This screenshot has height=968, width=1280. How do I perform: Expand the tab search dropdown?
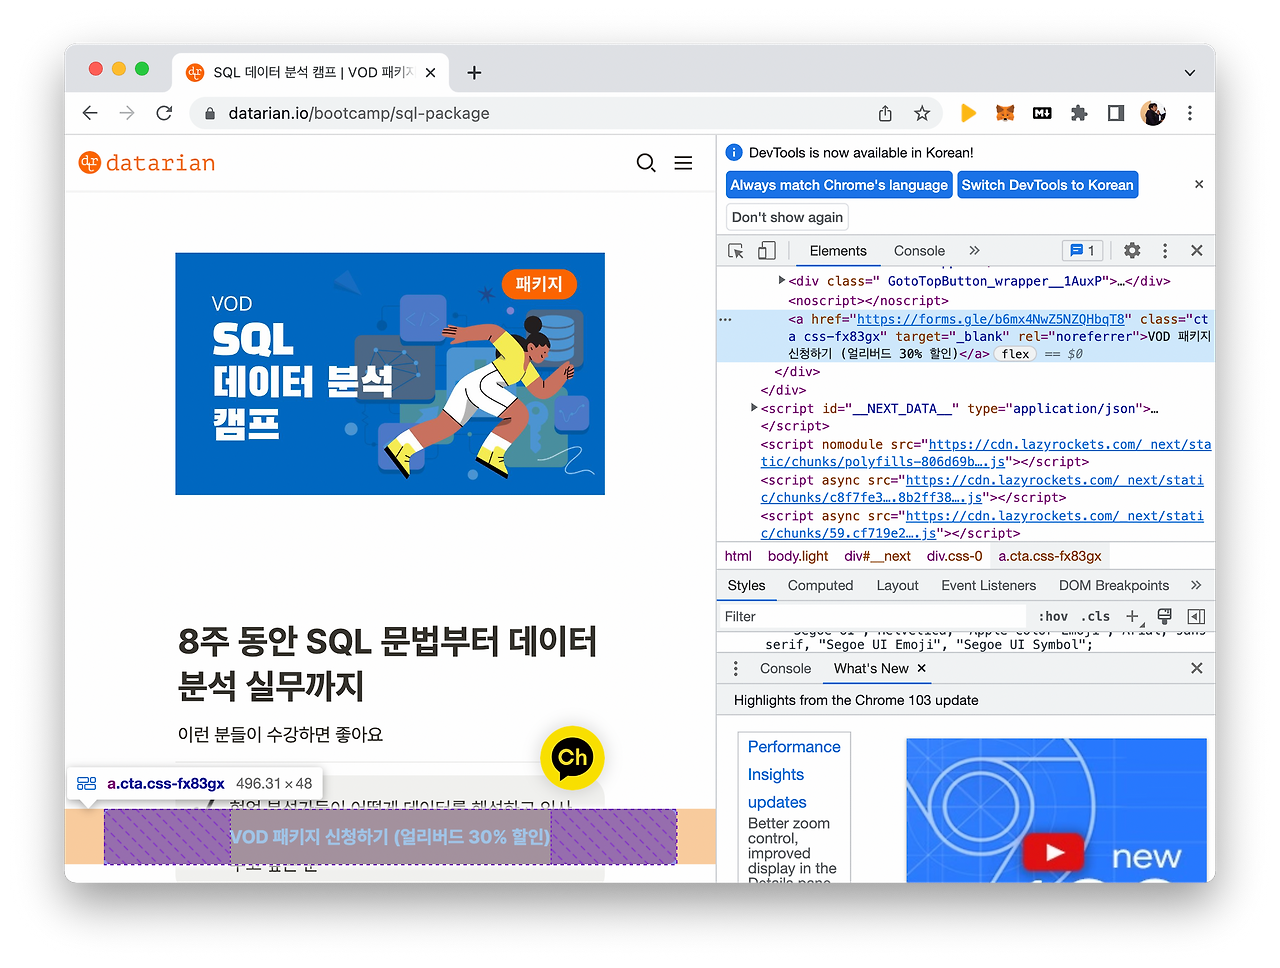(1190, 72)
